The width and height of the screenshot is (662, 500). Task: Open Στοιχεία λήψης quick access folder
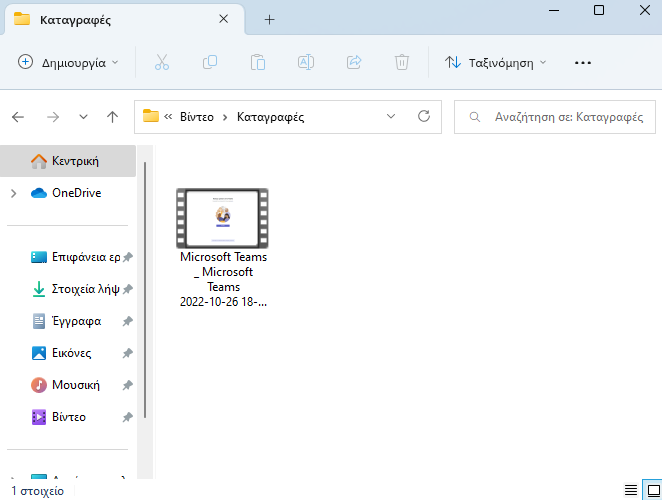[x=76, y=289]
